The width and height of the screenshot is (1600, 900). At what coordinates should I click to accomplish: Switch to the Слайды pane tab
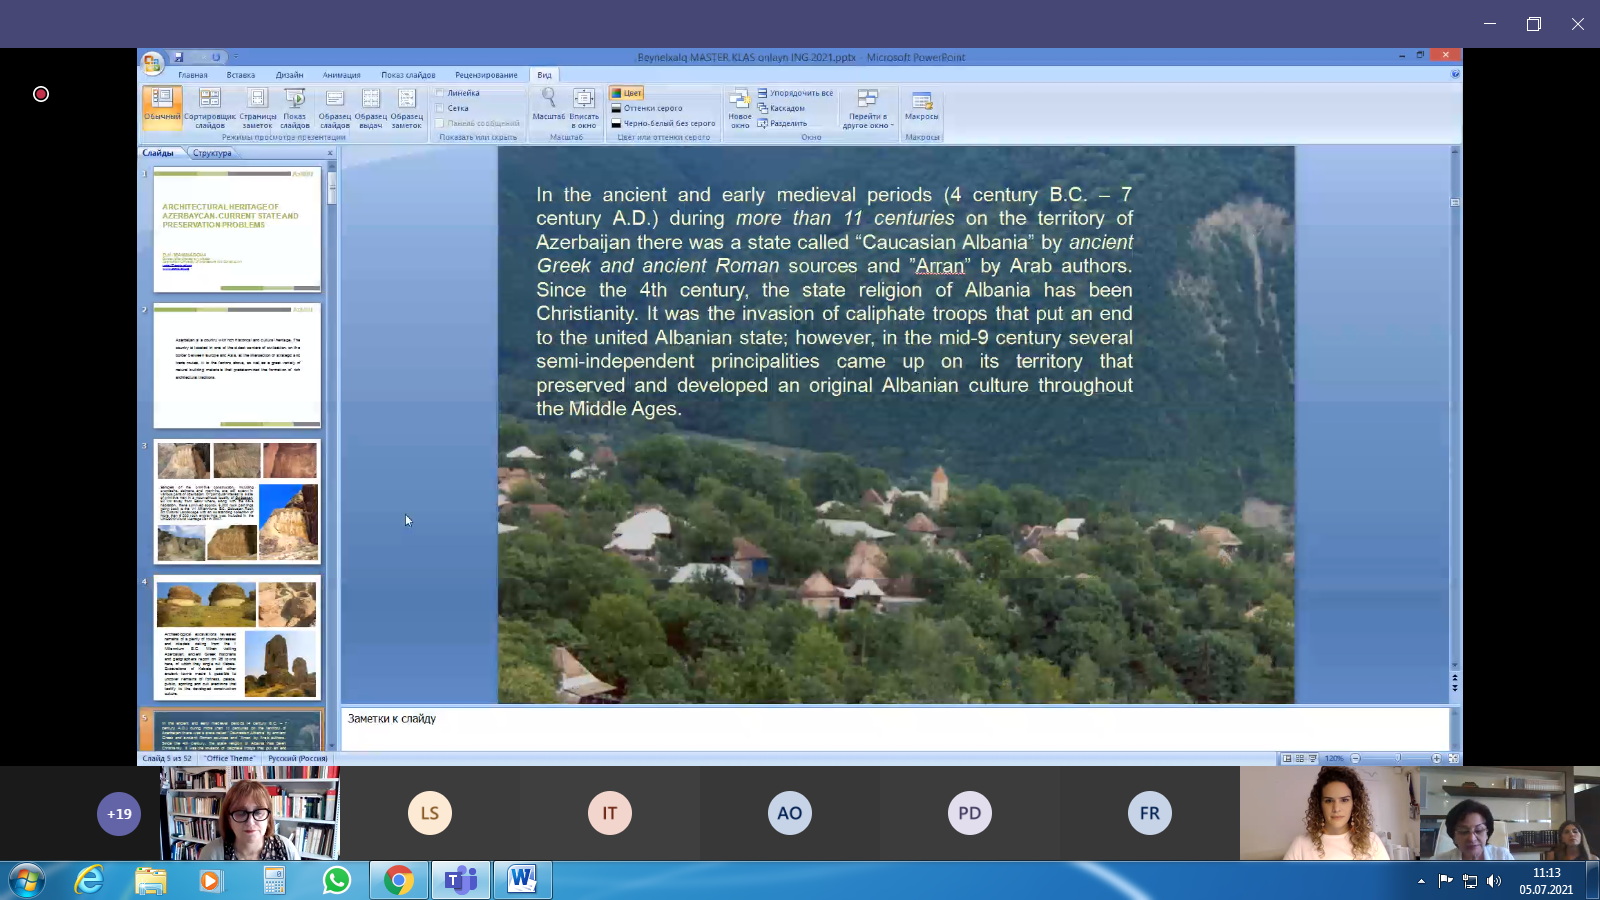tap(158, 153)
